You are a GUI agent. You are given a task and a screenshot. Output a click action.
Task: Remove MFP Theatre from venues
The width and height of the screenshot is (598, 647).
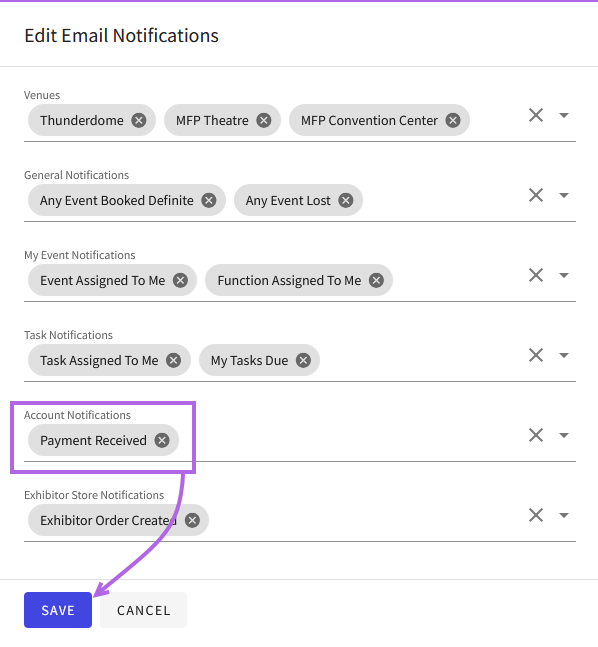(x=264, y=120)
